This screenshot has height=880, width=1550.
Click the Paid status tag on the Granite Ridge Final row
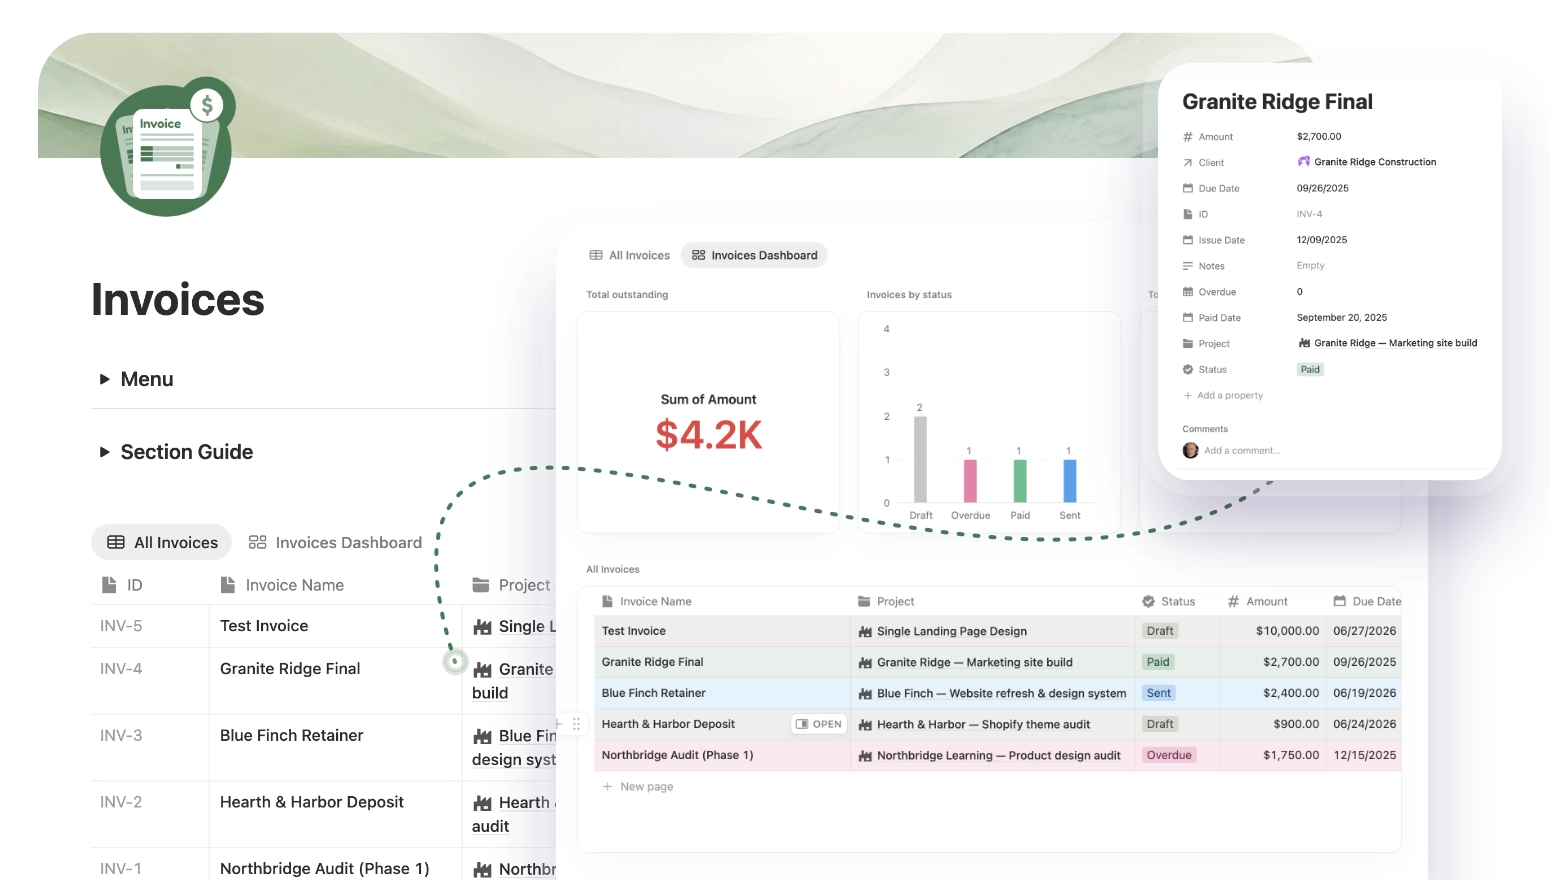pyautogui.click(x=1158, y=662)
